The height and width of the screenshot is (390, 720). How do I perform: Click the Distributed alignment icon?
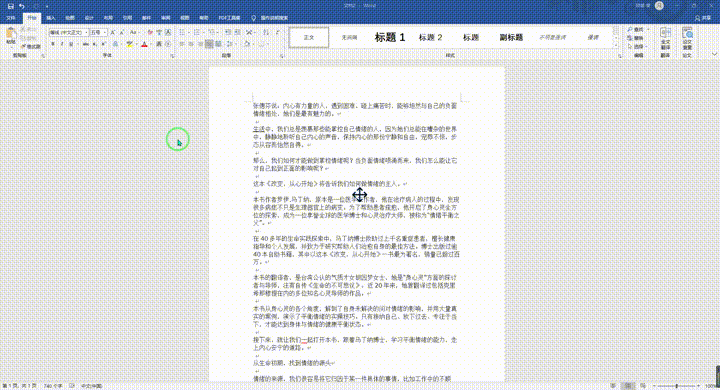point(218,44)
